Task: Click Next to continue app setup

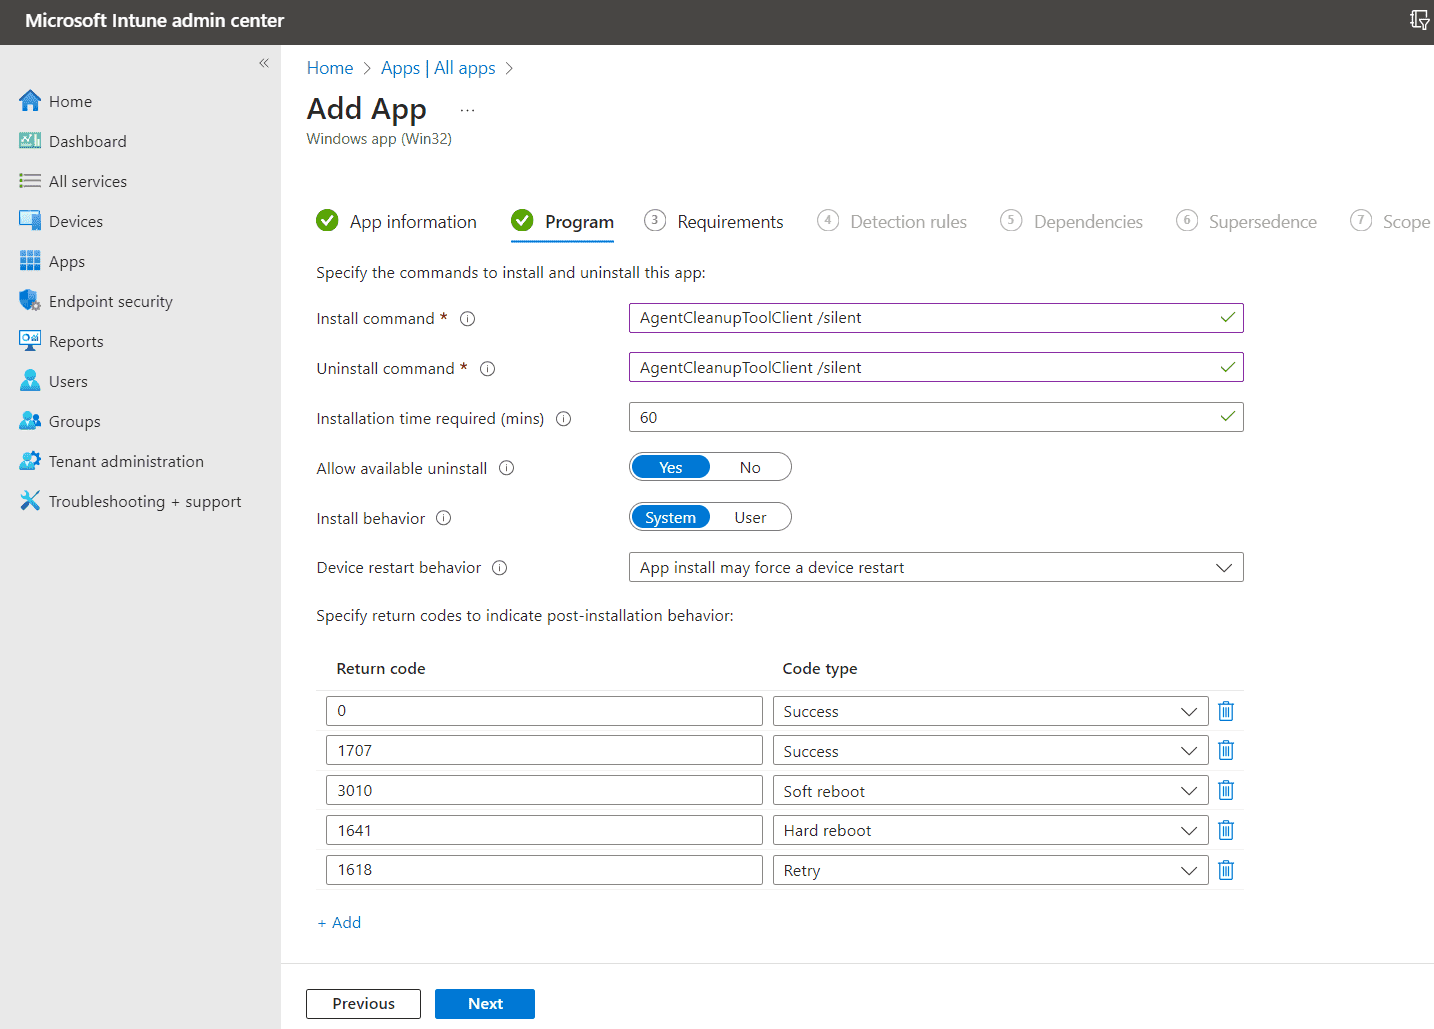Action: [x=484, y=1004]
